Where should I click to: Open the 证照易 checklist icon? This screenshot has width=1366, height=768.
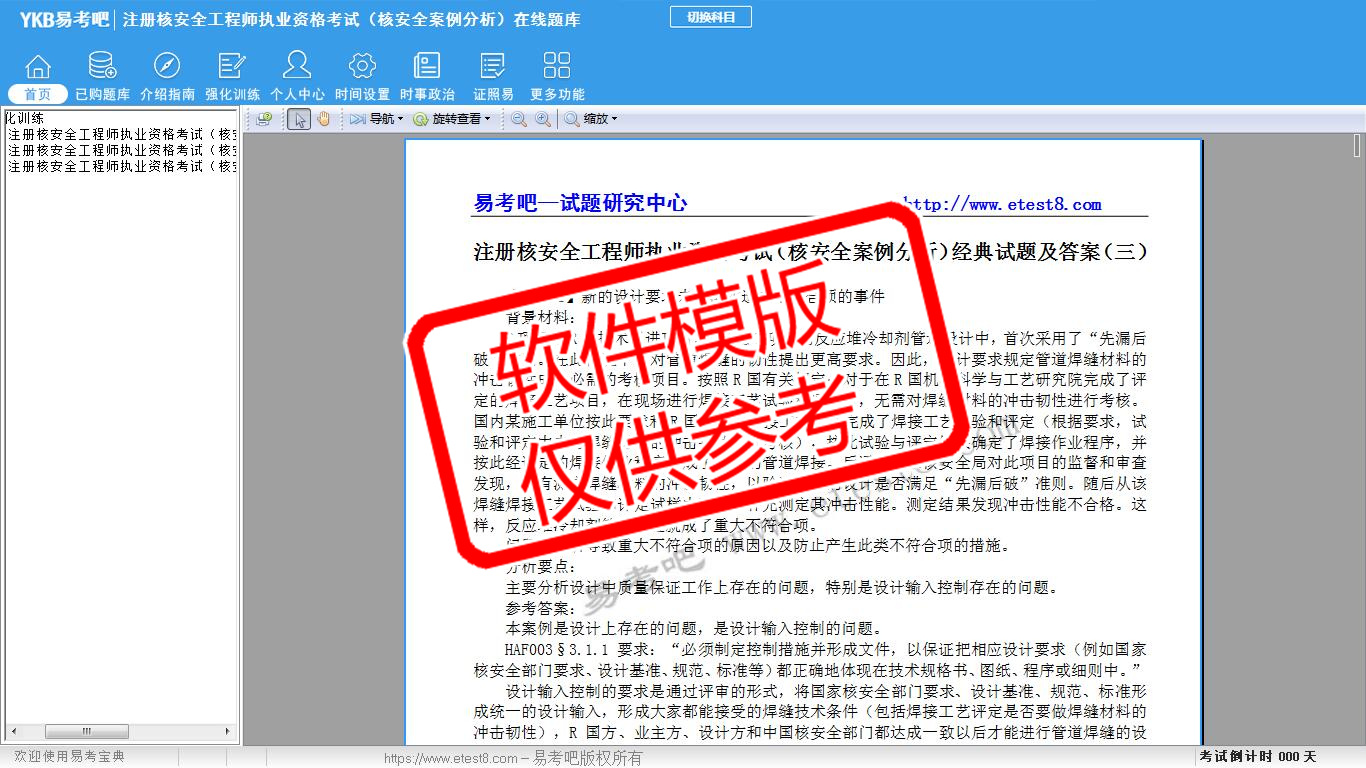tap(493, 76)
